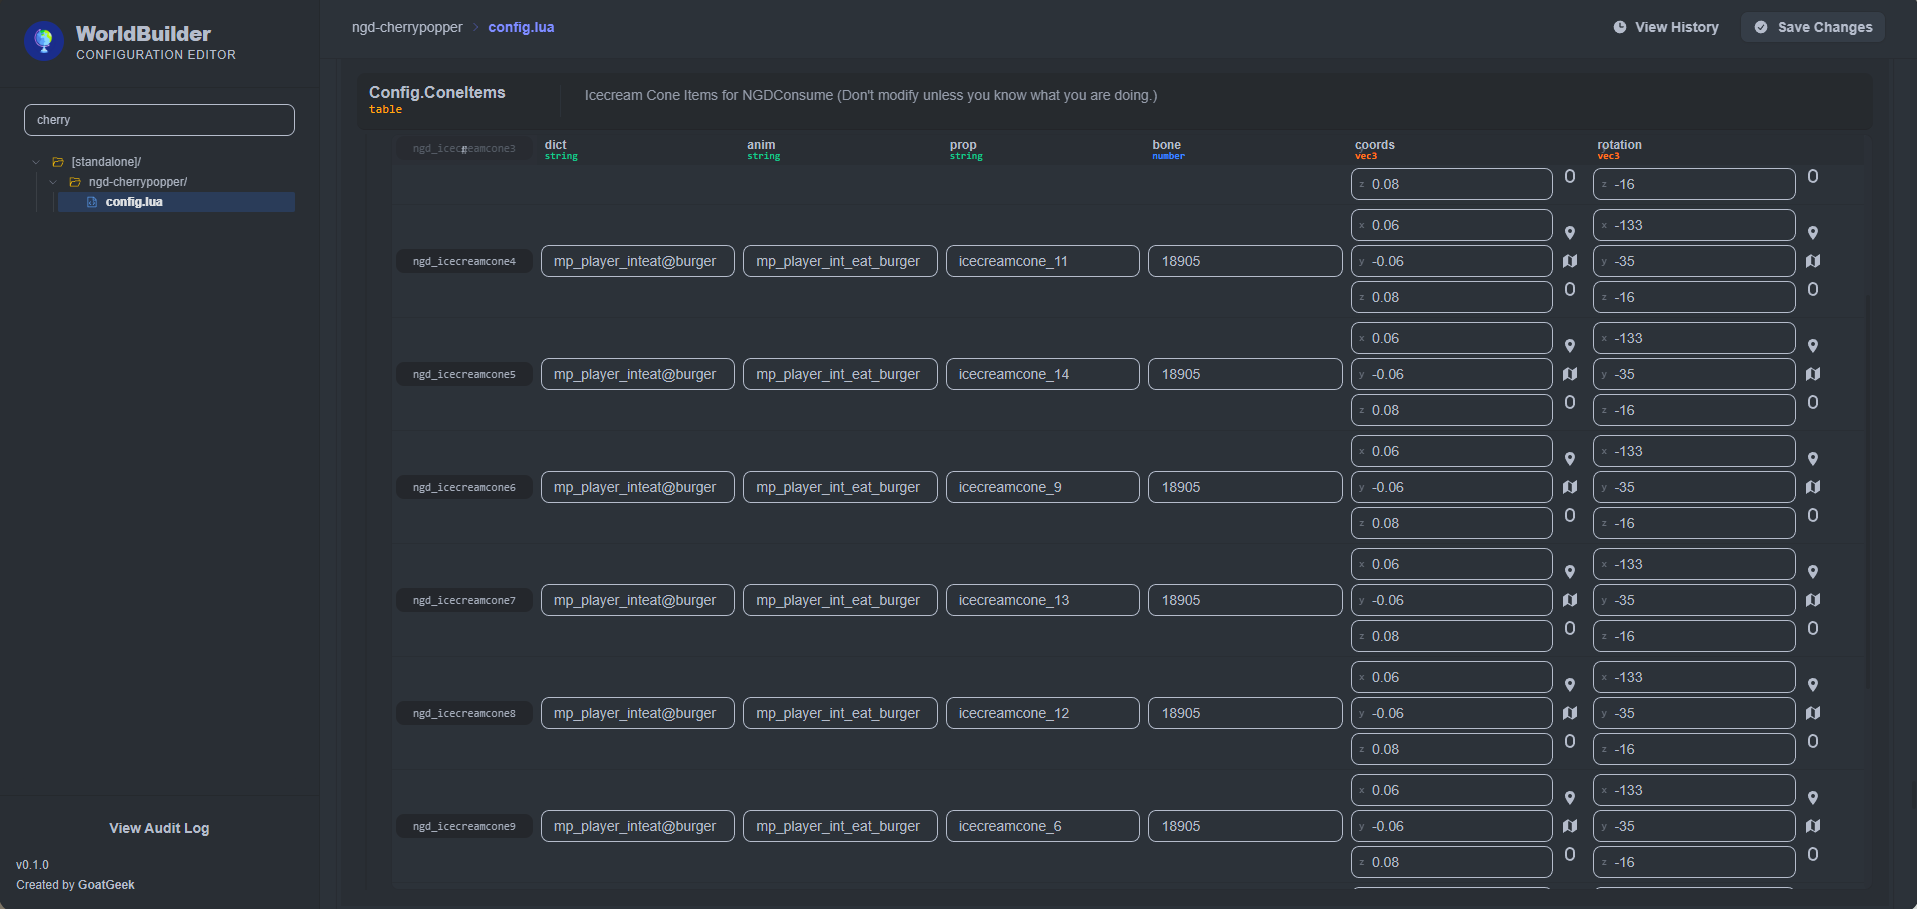Collapse the ngd-cherrypopper/ folder chevron

pos(53,182)
